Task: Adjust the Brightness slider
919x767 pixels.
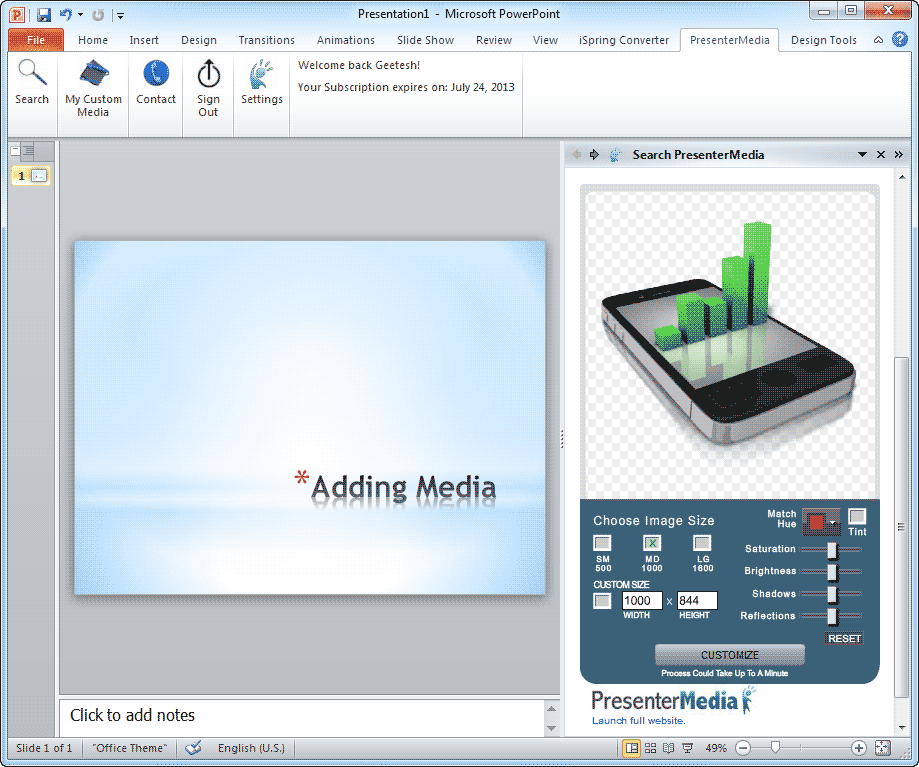Action: [832, 571]
